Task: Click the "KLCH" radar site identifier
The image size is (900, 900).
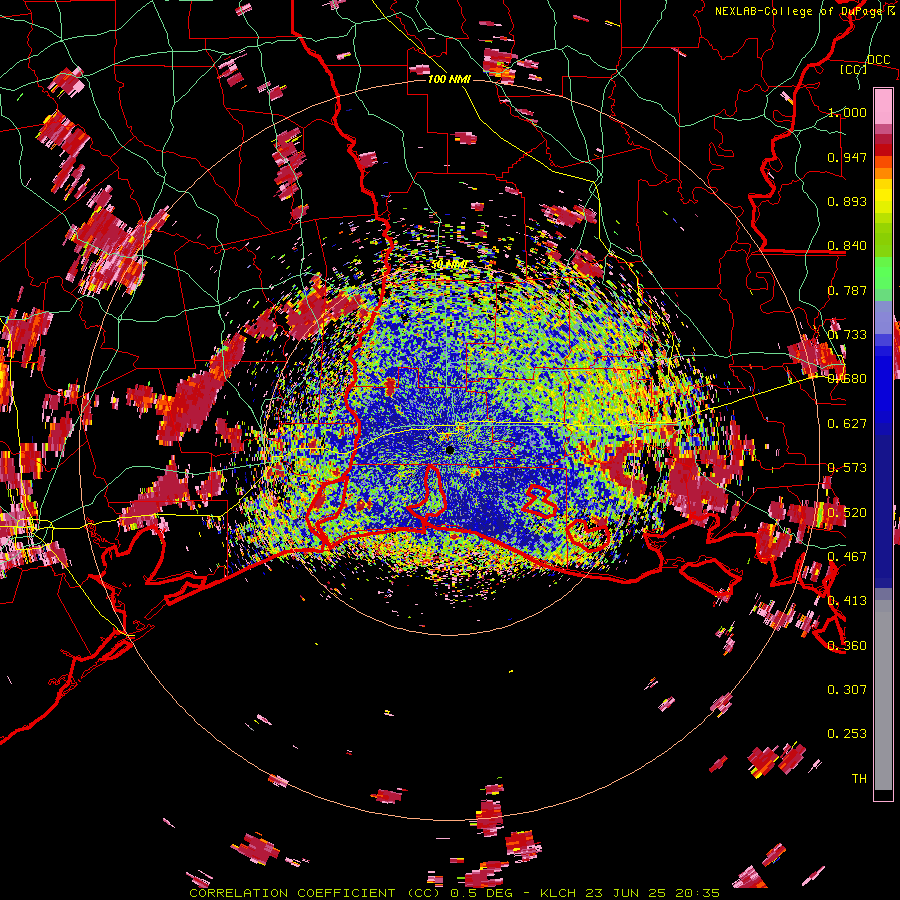Action: point(558,893)
